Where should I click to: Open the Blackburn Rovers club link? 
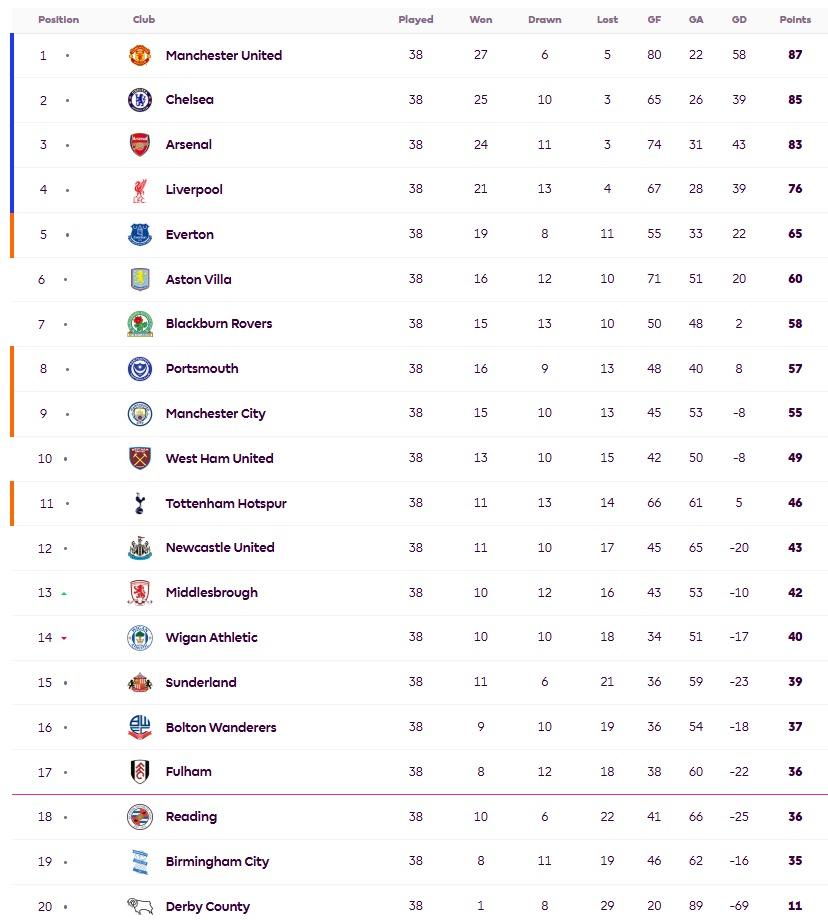218,324
